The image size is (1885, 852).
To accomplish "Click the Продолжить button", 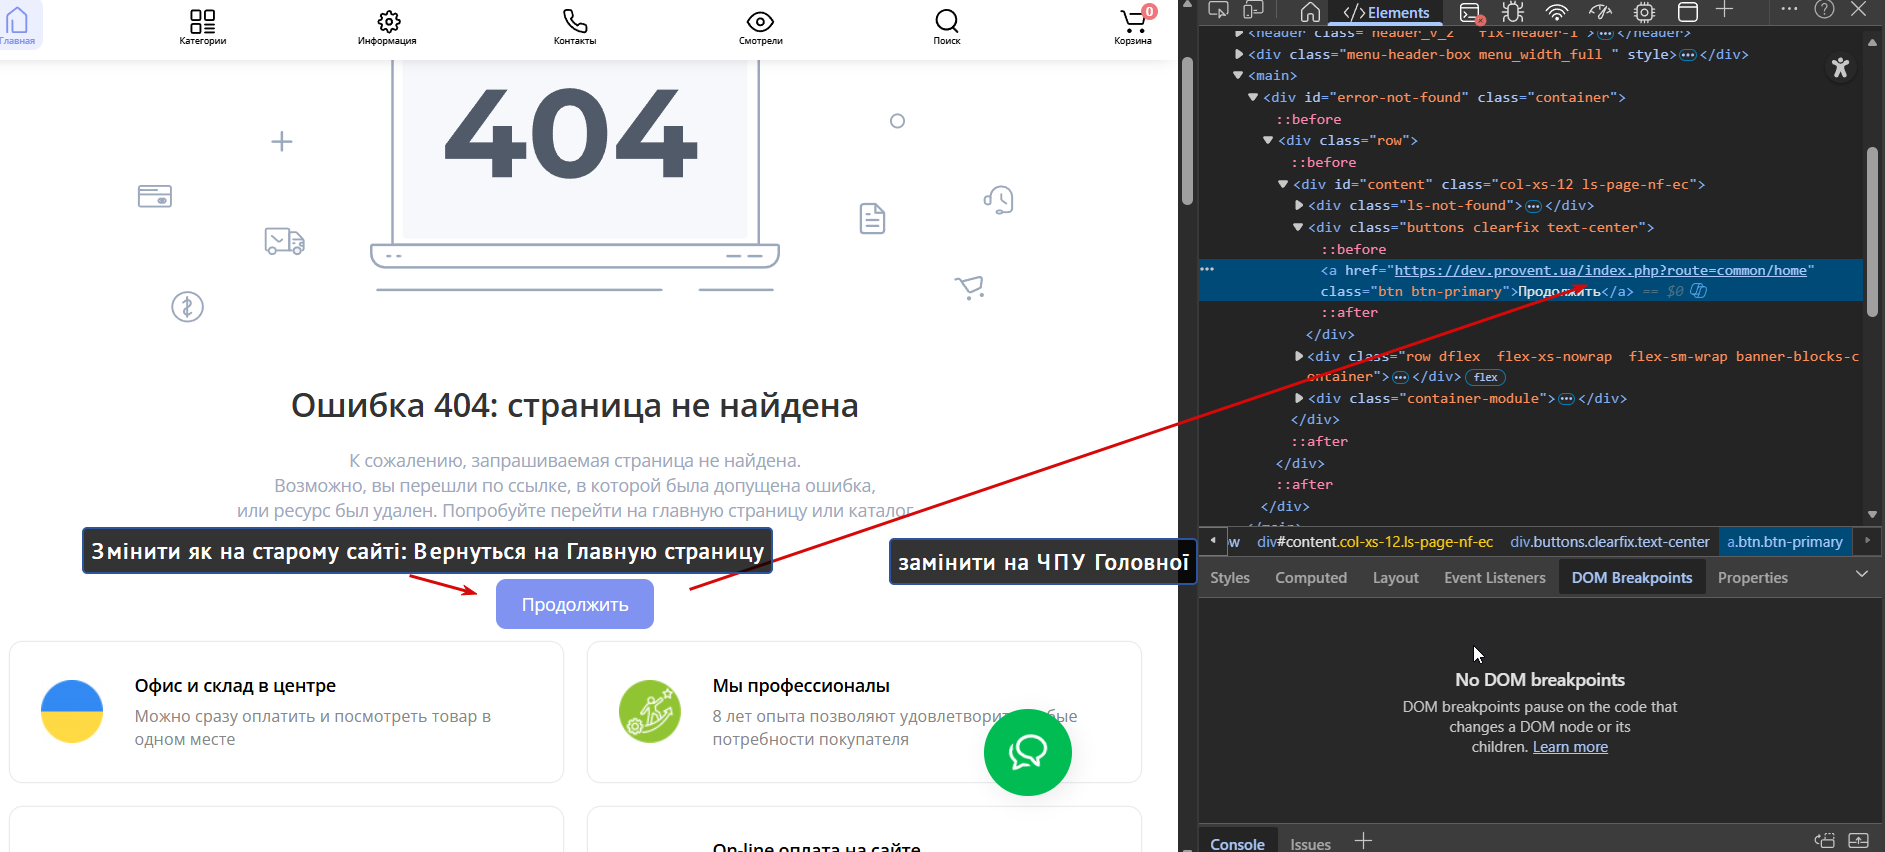I will coord(575,604).
